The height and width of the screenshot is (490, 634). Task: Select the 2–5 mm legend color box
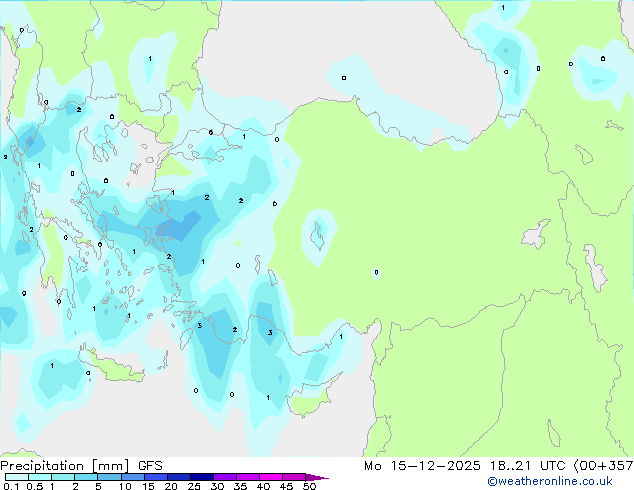pos(86,477)
